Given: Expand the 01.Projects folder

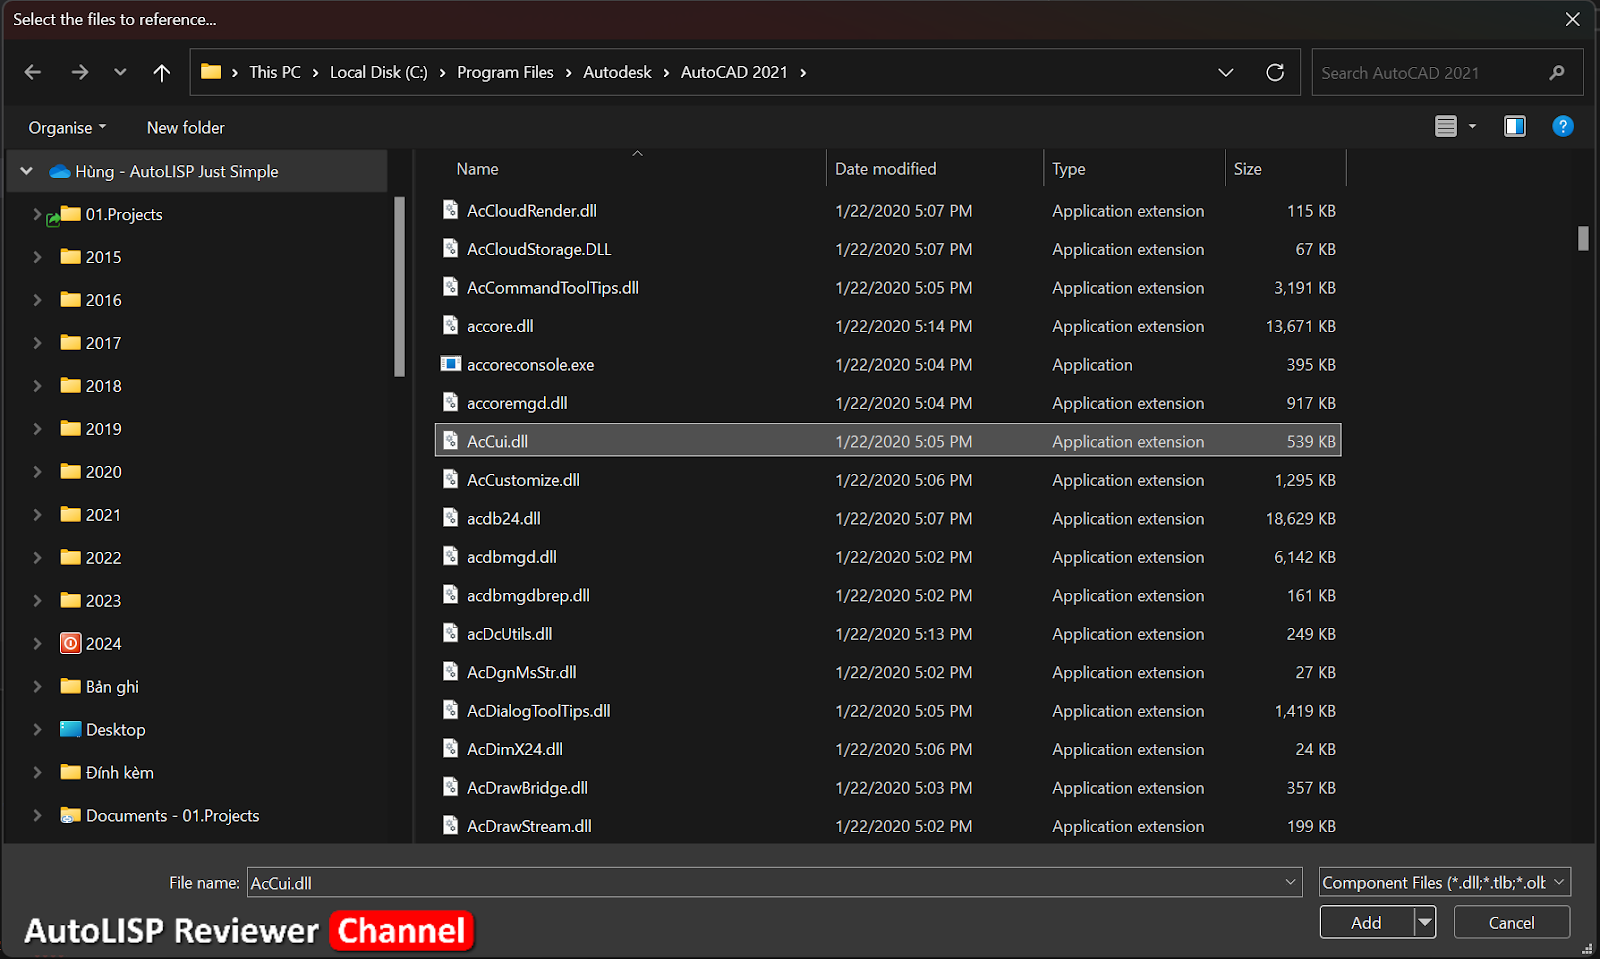Looking at the screenshot, I should [37, 214].
